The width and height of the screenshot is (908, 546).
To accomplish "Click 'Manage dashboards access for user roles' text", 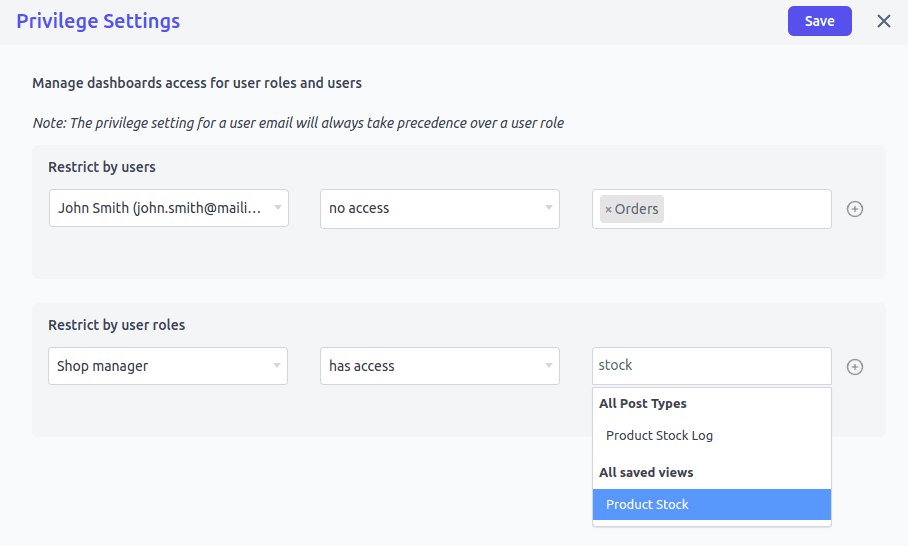I will click(x=197, y=83).
